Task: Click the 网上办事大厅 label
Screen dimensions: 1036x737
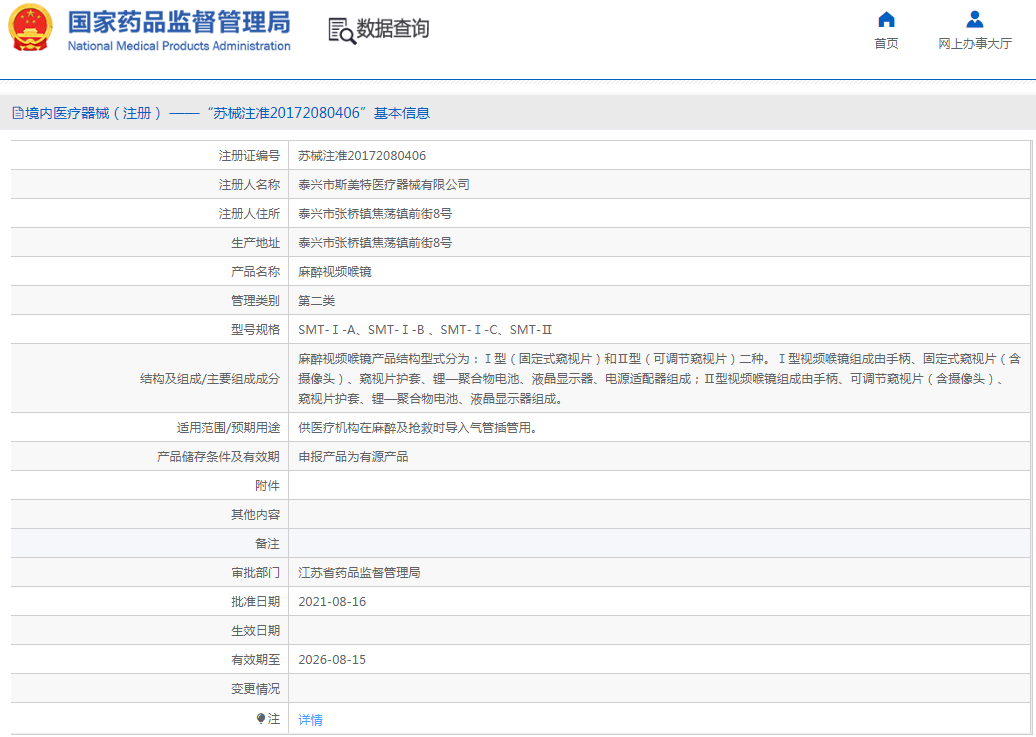Action: click(x=975, y=44)
